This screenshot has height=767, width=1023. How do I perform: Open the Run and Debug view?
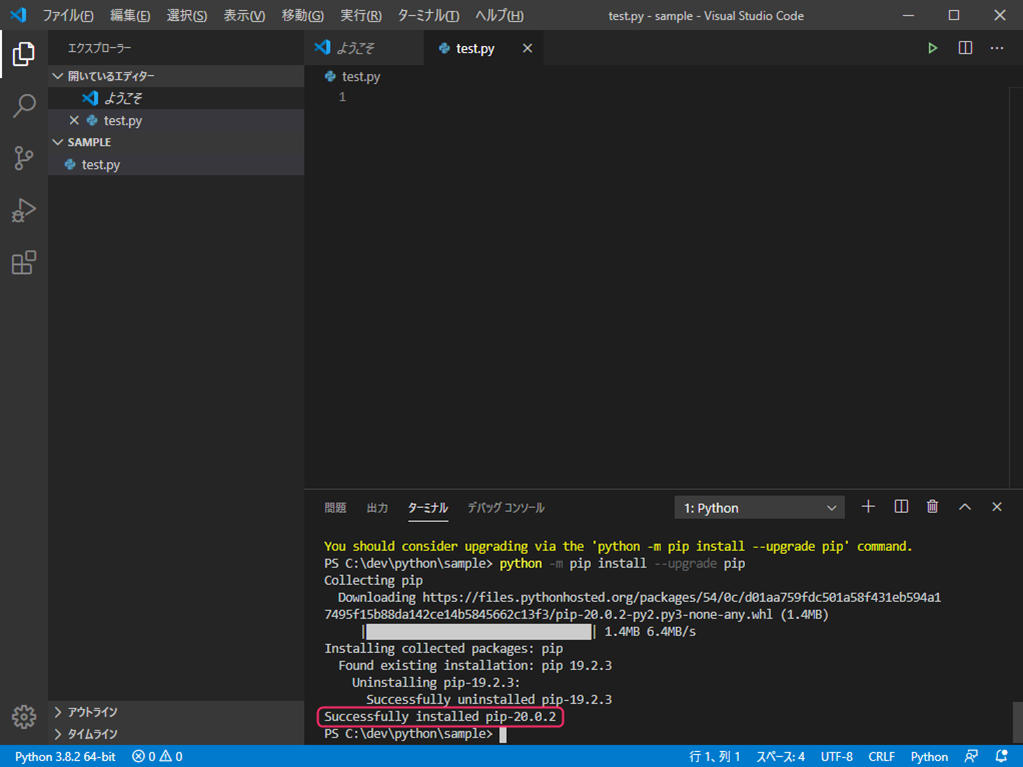click(x=23, y=210)
